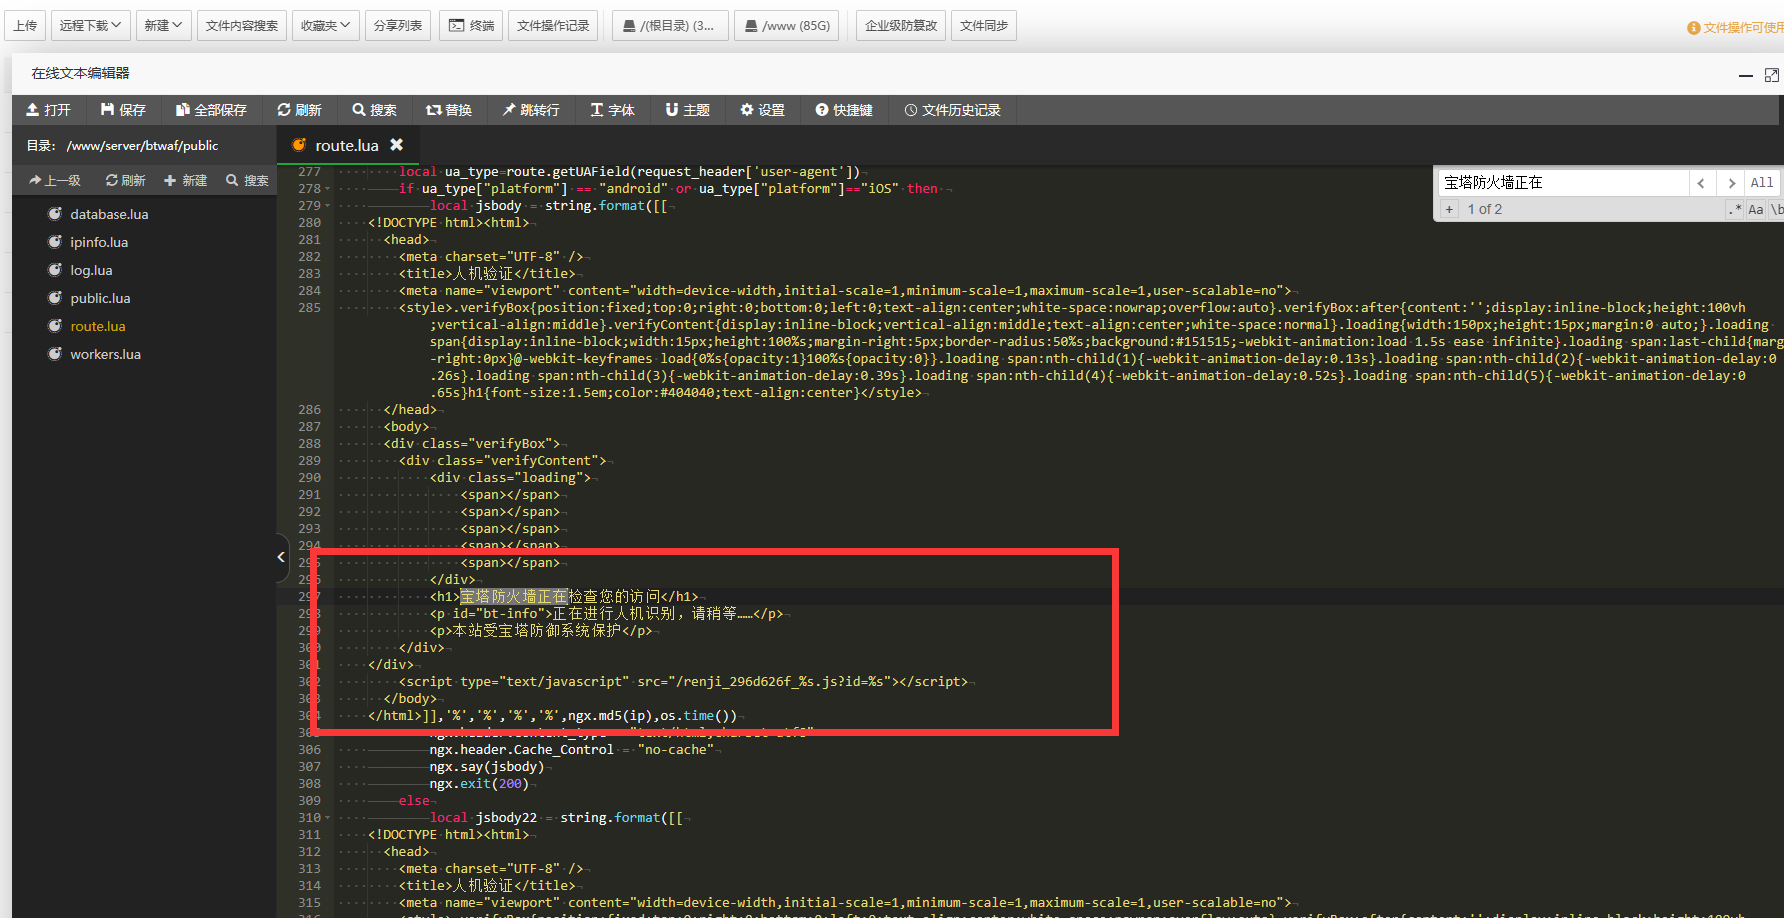Show the 快捷键 shortcuts help
Image resolution: width=1784 pixels, height=918 pixels.
pyautogui.click(x=844, y=110)
